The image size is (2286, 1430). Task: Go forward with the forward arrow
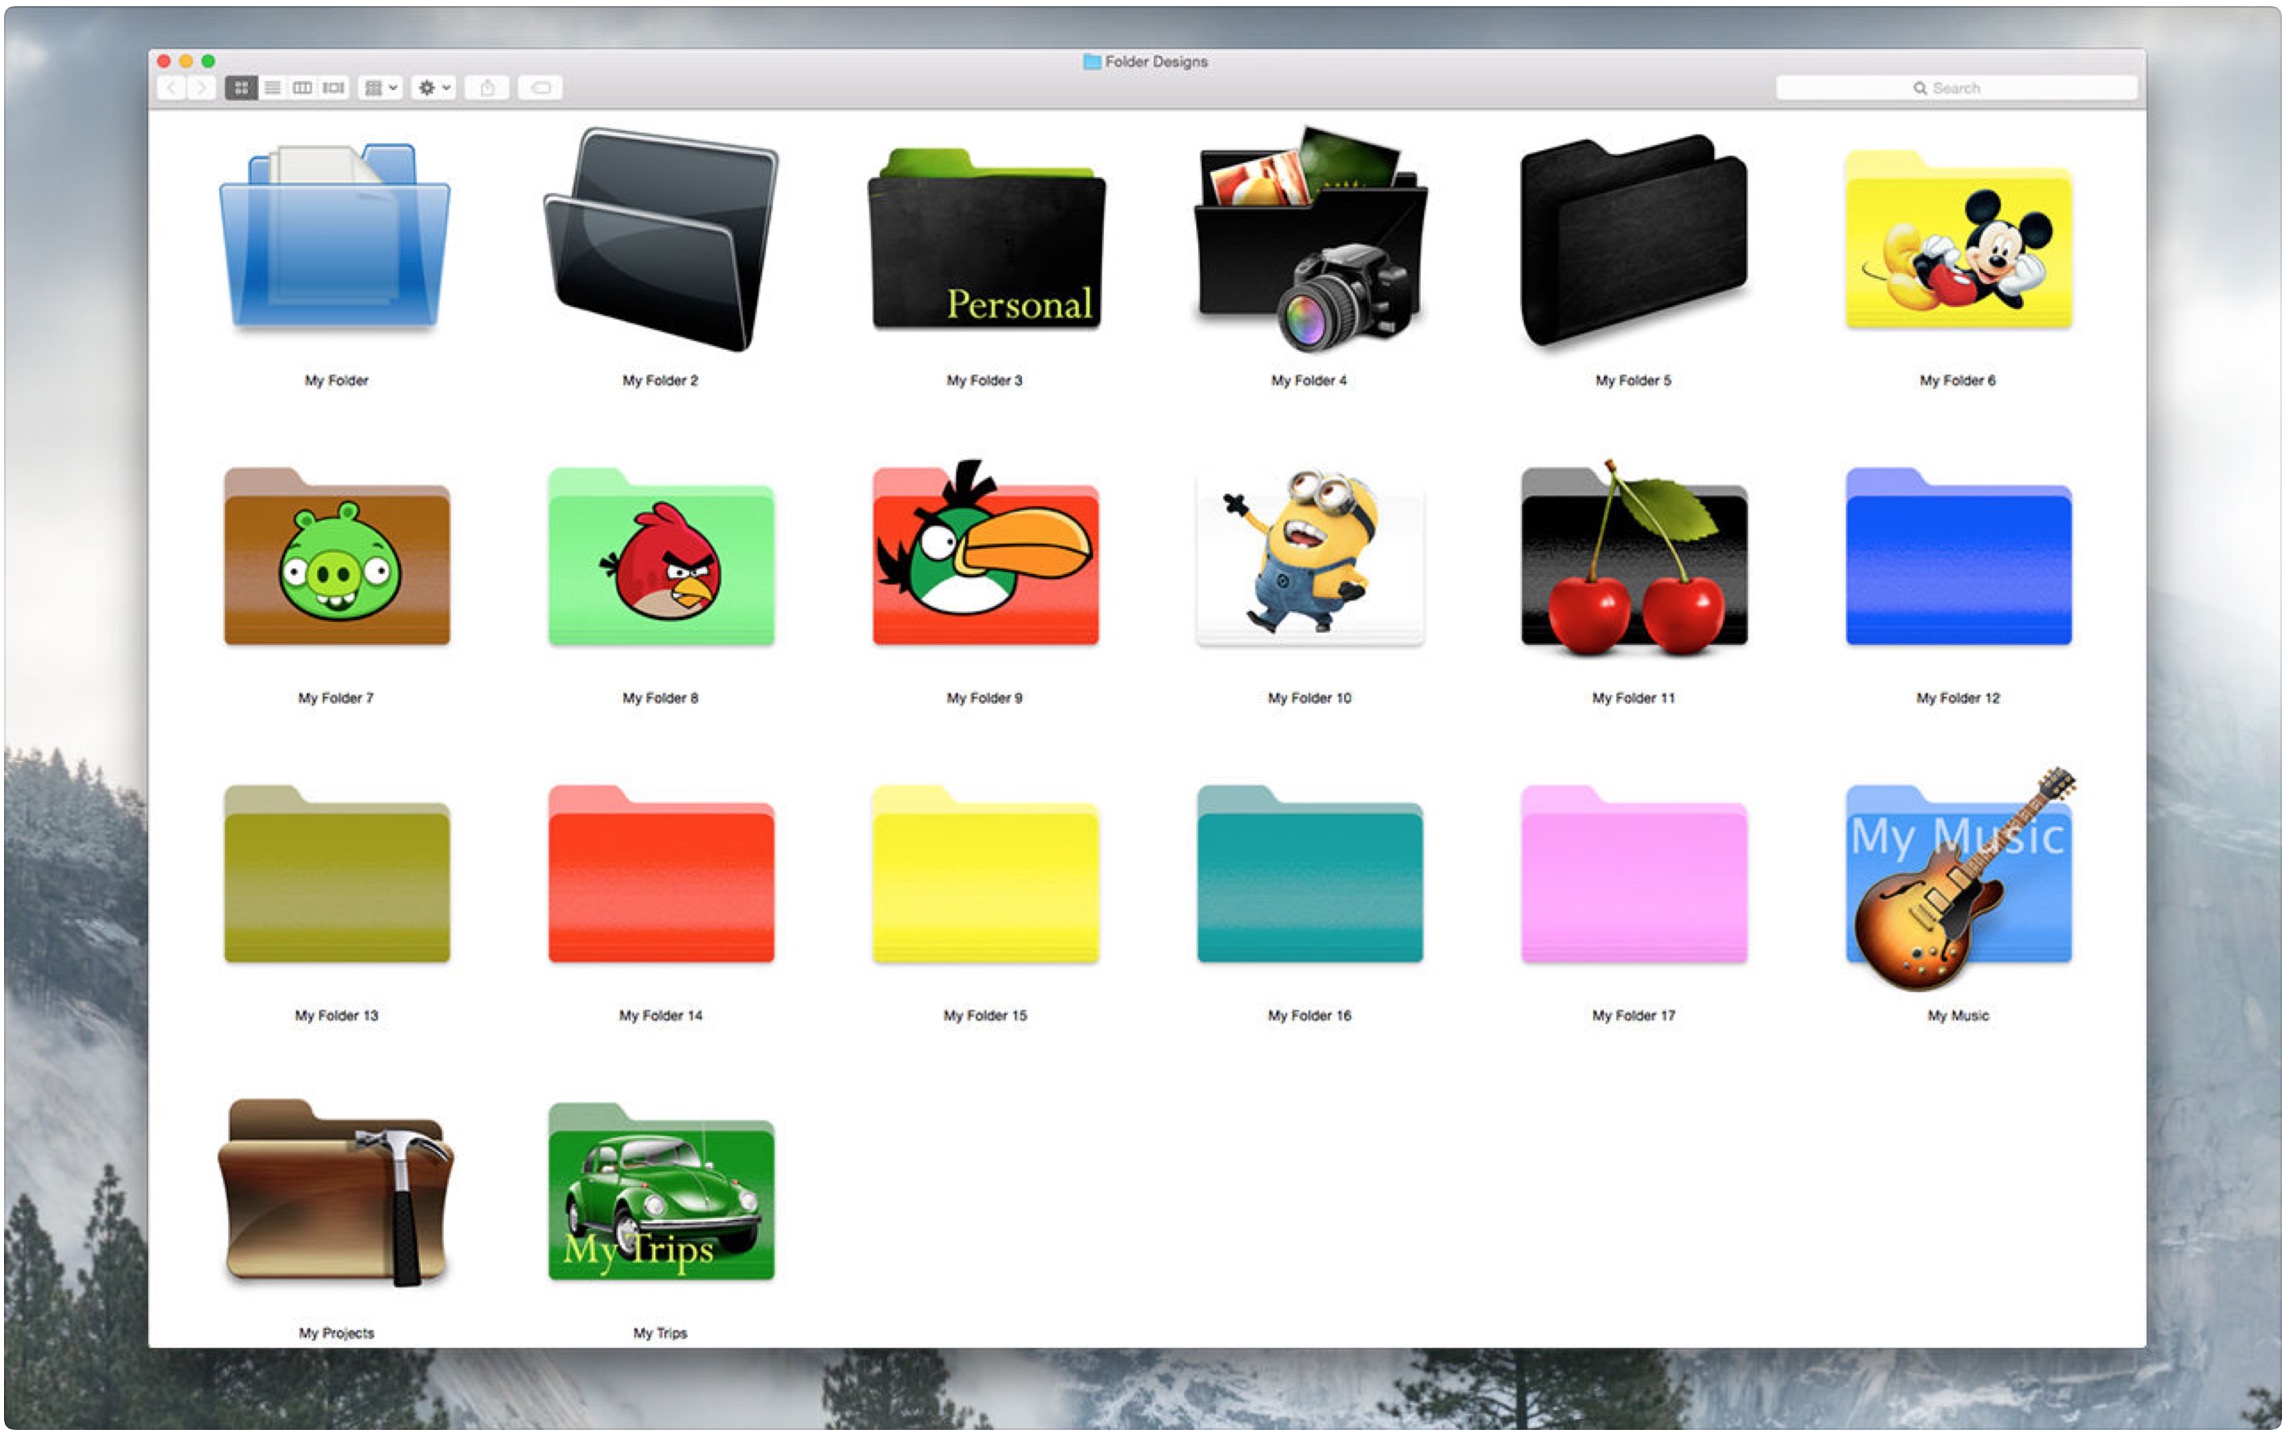(202, 88)
